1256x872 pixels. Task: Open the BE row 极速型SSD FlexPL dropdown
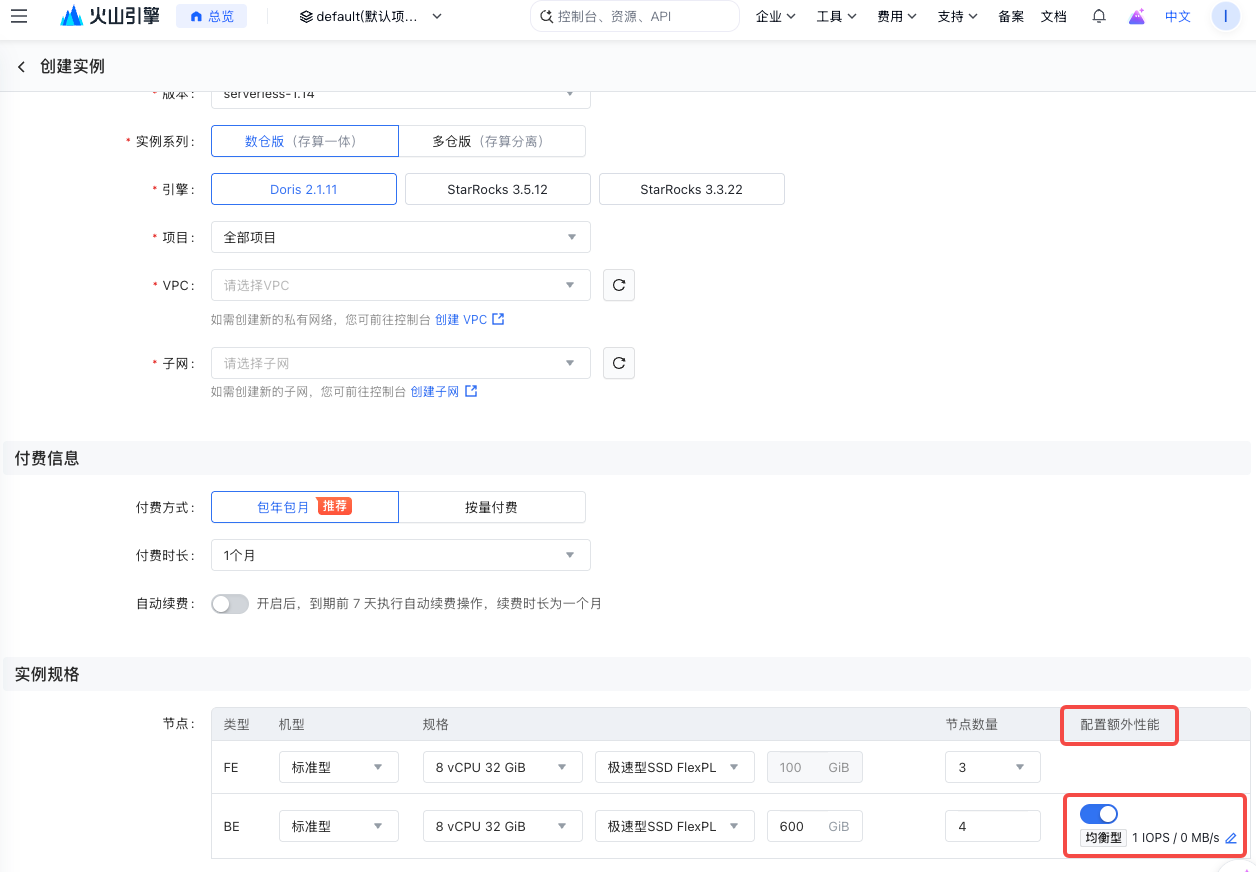click(675, 826)
